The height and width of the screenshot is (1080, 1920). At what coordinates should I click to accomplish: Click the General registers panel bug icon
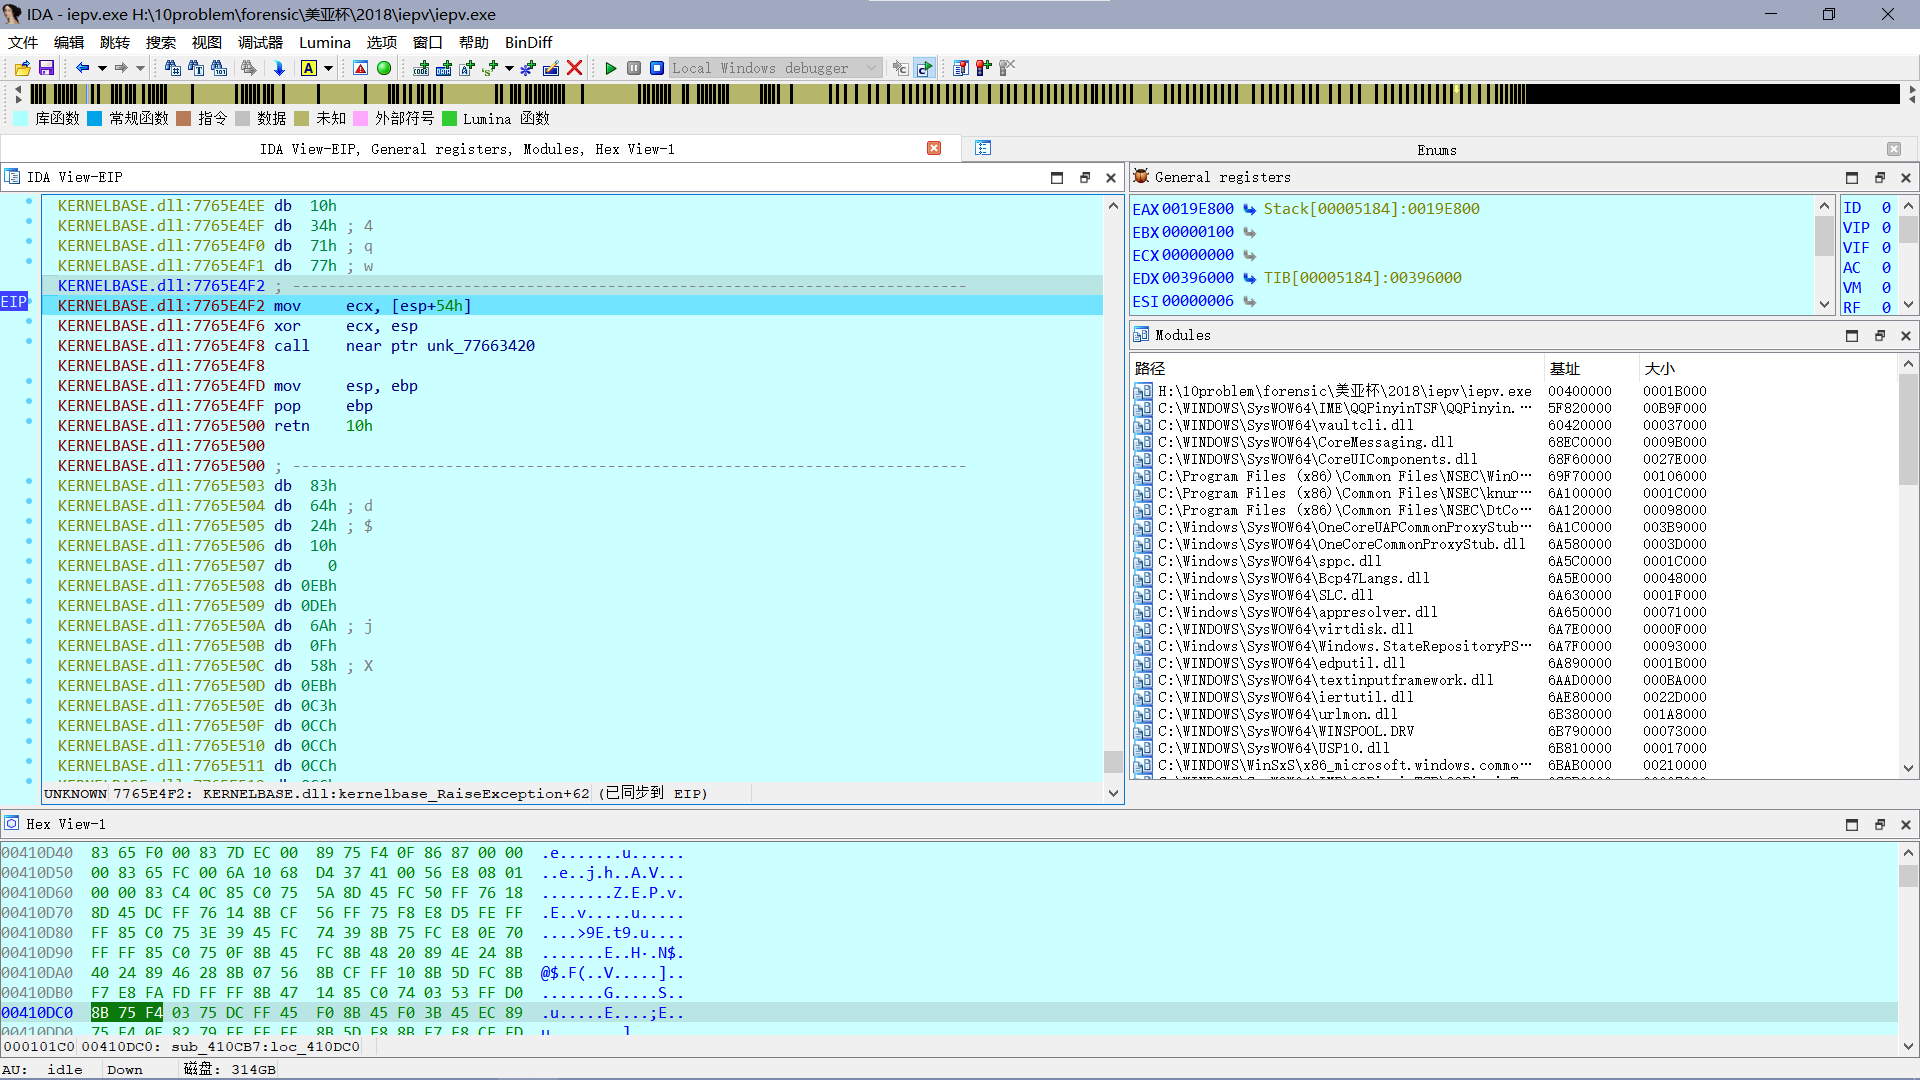1141,177
